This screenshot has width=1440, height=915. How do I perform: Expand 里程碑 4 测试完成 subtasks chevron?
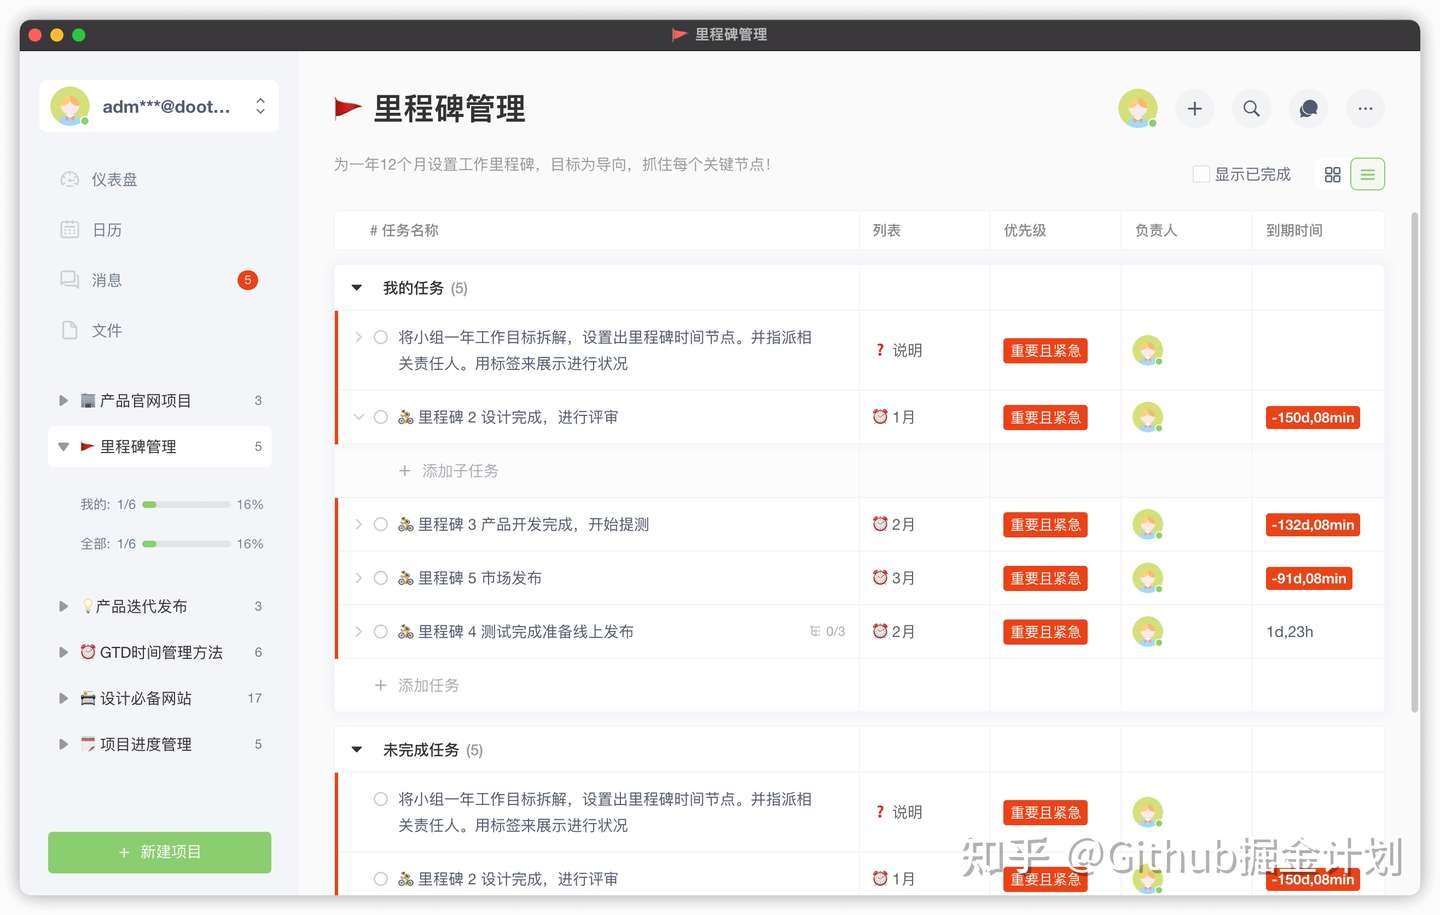358,632
